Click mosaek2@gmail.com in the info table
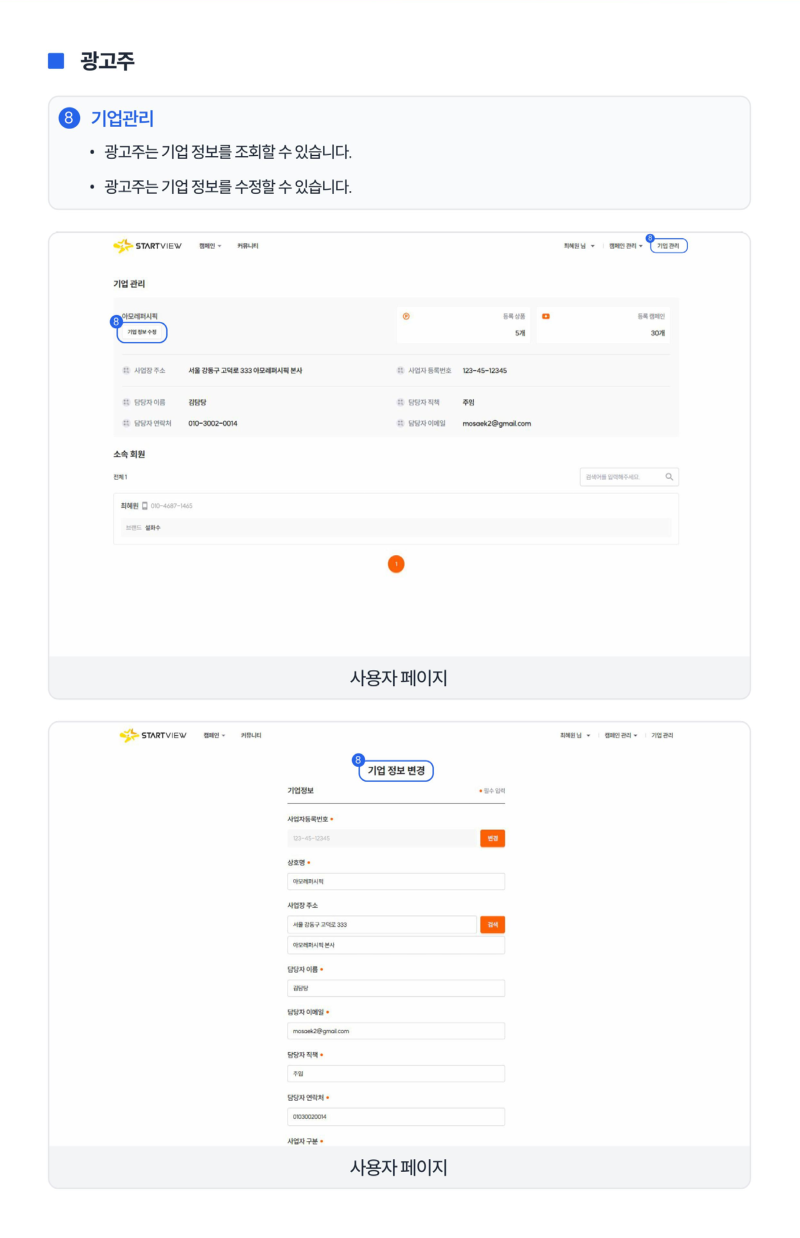The width and height of the screenshot is (800, 1238). (497, 423)
